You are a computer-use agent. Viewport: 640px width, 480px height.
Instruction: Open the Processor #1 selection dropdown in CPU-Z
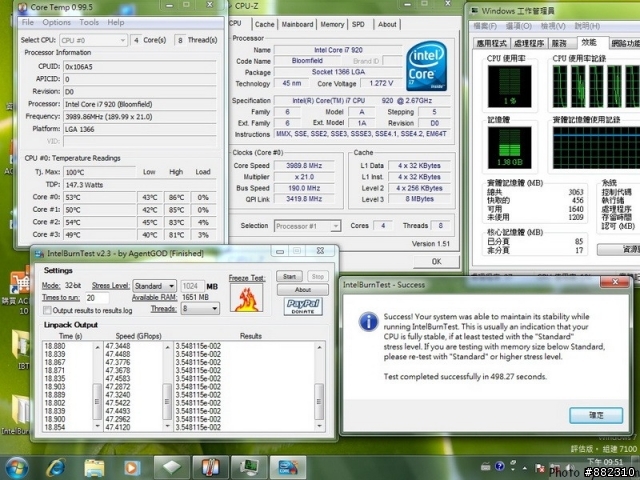pyautogui.click(x=307, y=226)
